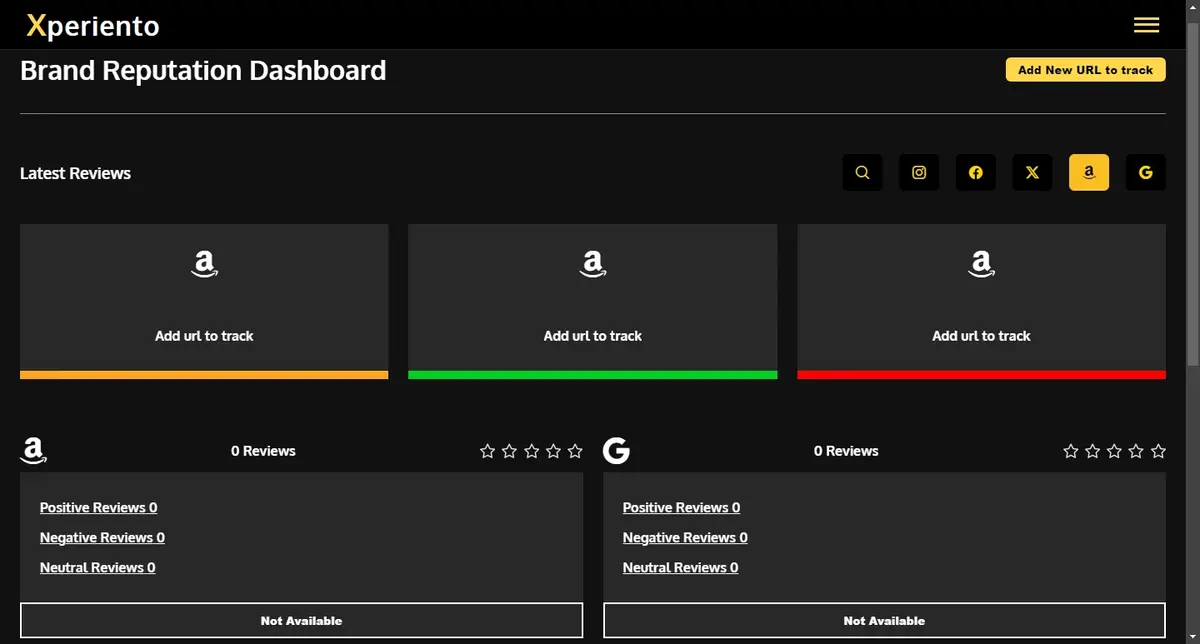Click Add url to track in red-bar card

tap(981, 336)
